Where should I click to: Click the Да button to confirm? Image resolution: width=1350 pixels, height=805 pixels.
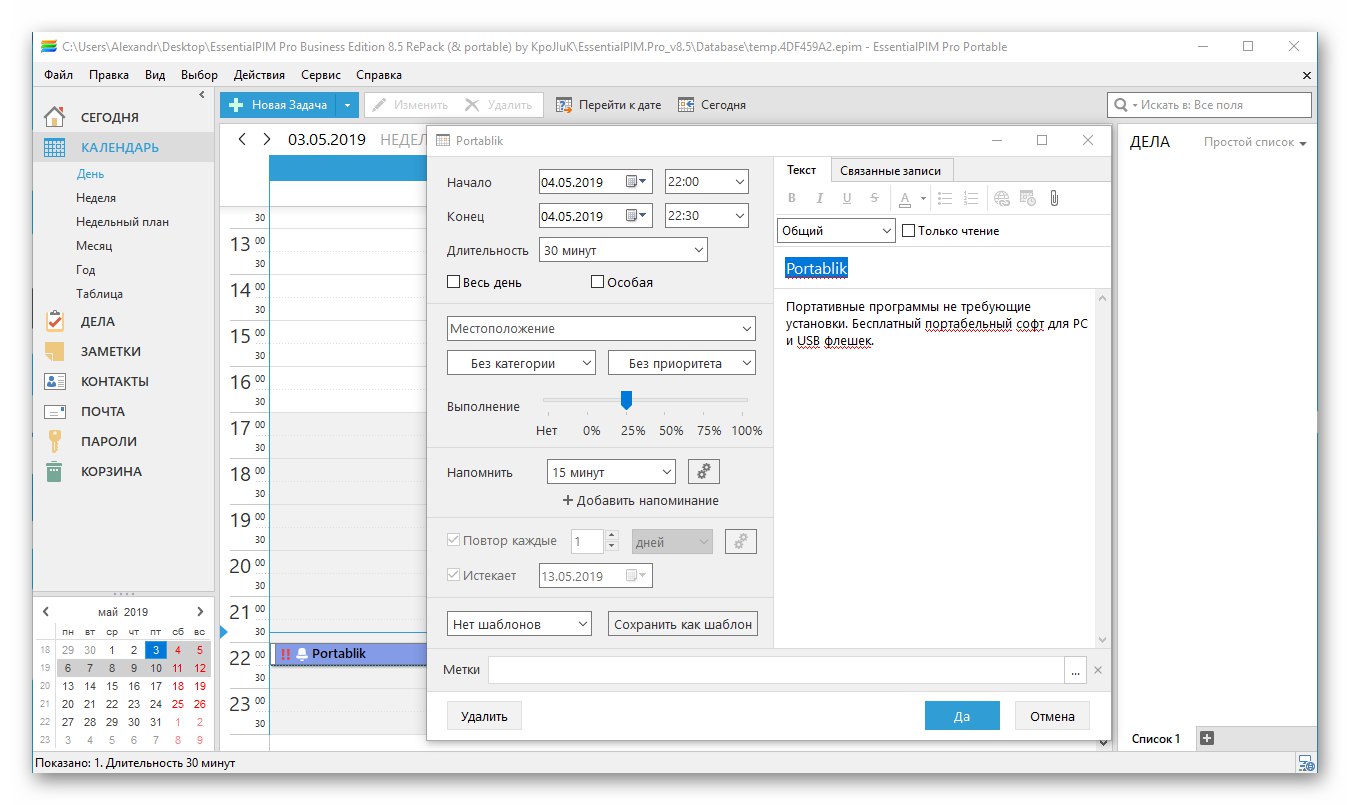pyautogui.click(x=962, y=716)
